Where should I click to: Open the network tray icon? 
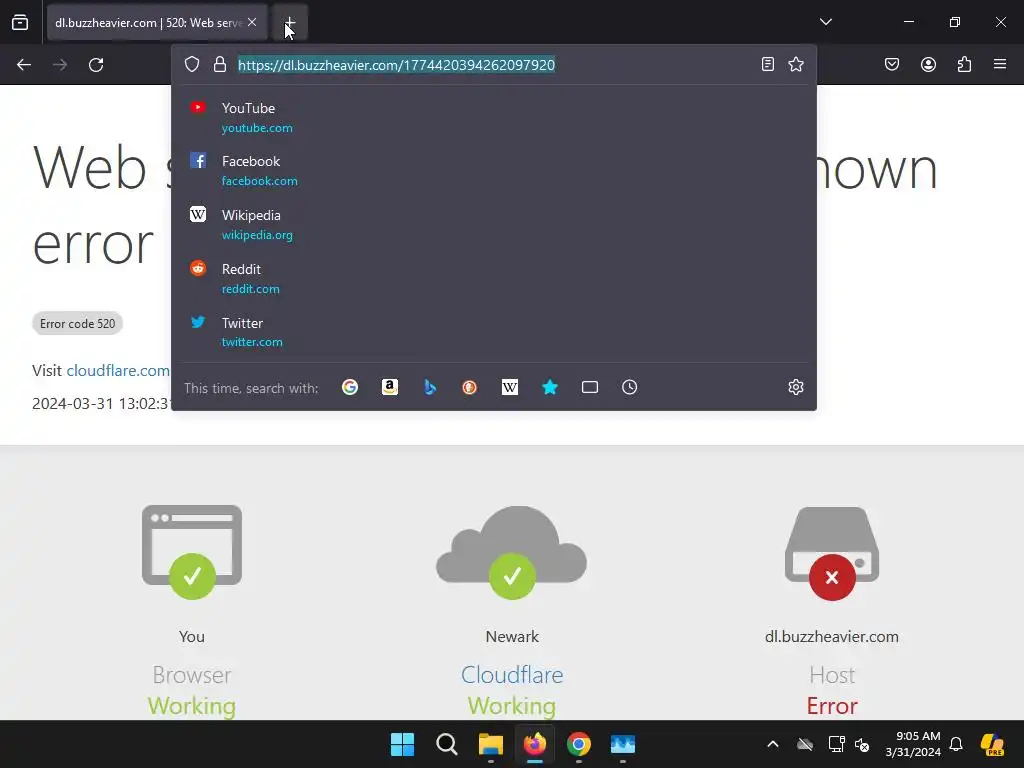pos(836,744)
